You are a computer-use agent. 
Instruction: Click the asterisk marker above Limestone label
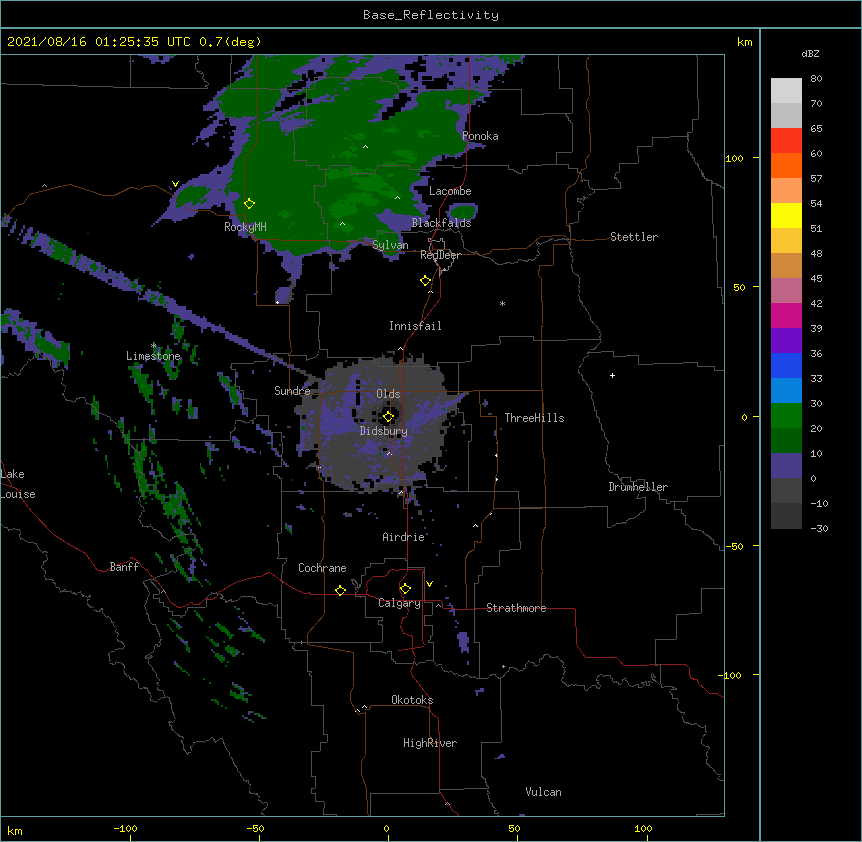click(x=154, y=346)
